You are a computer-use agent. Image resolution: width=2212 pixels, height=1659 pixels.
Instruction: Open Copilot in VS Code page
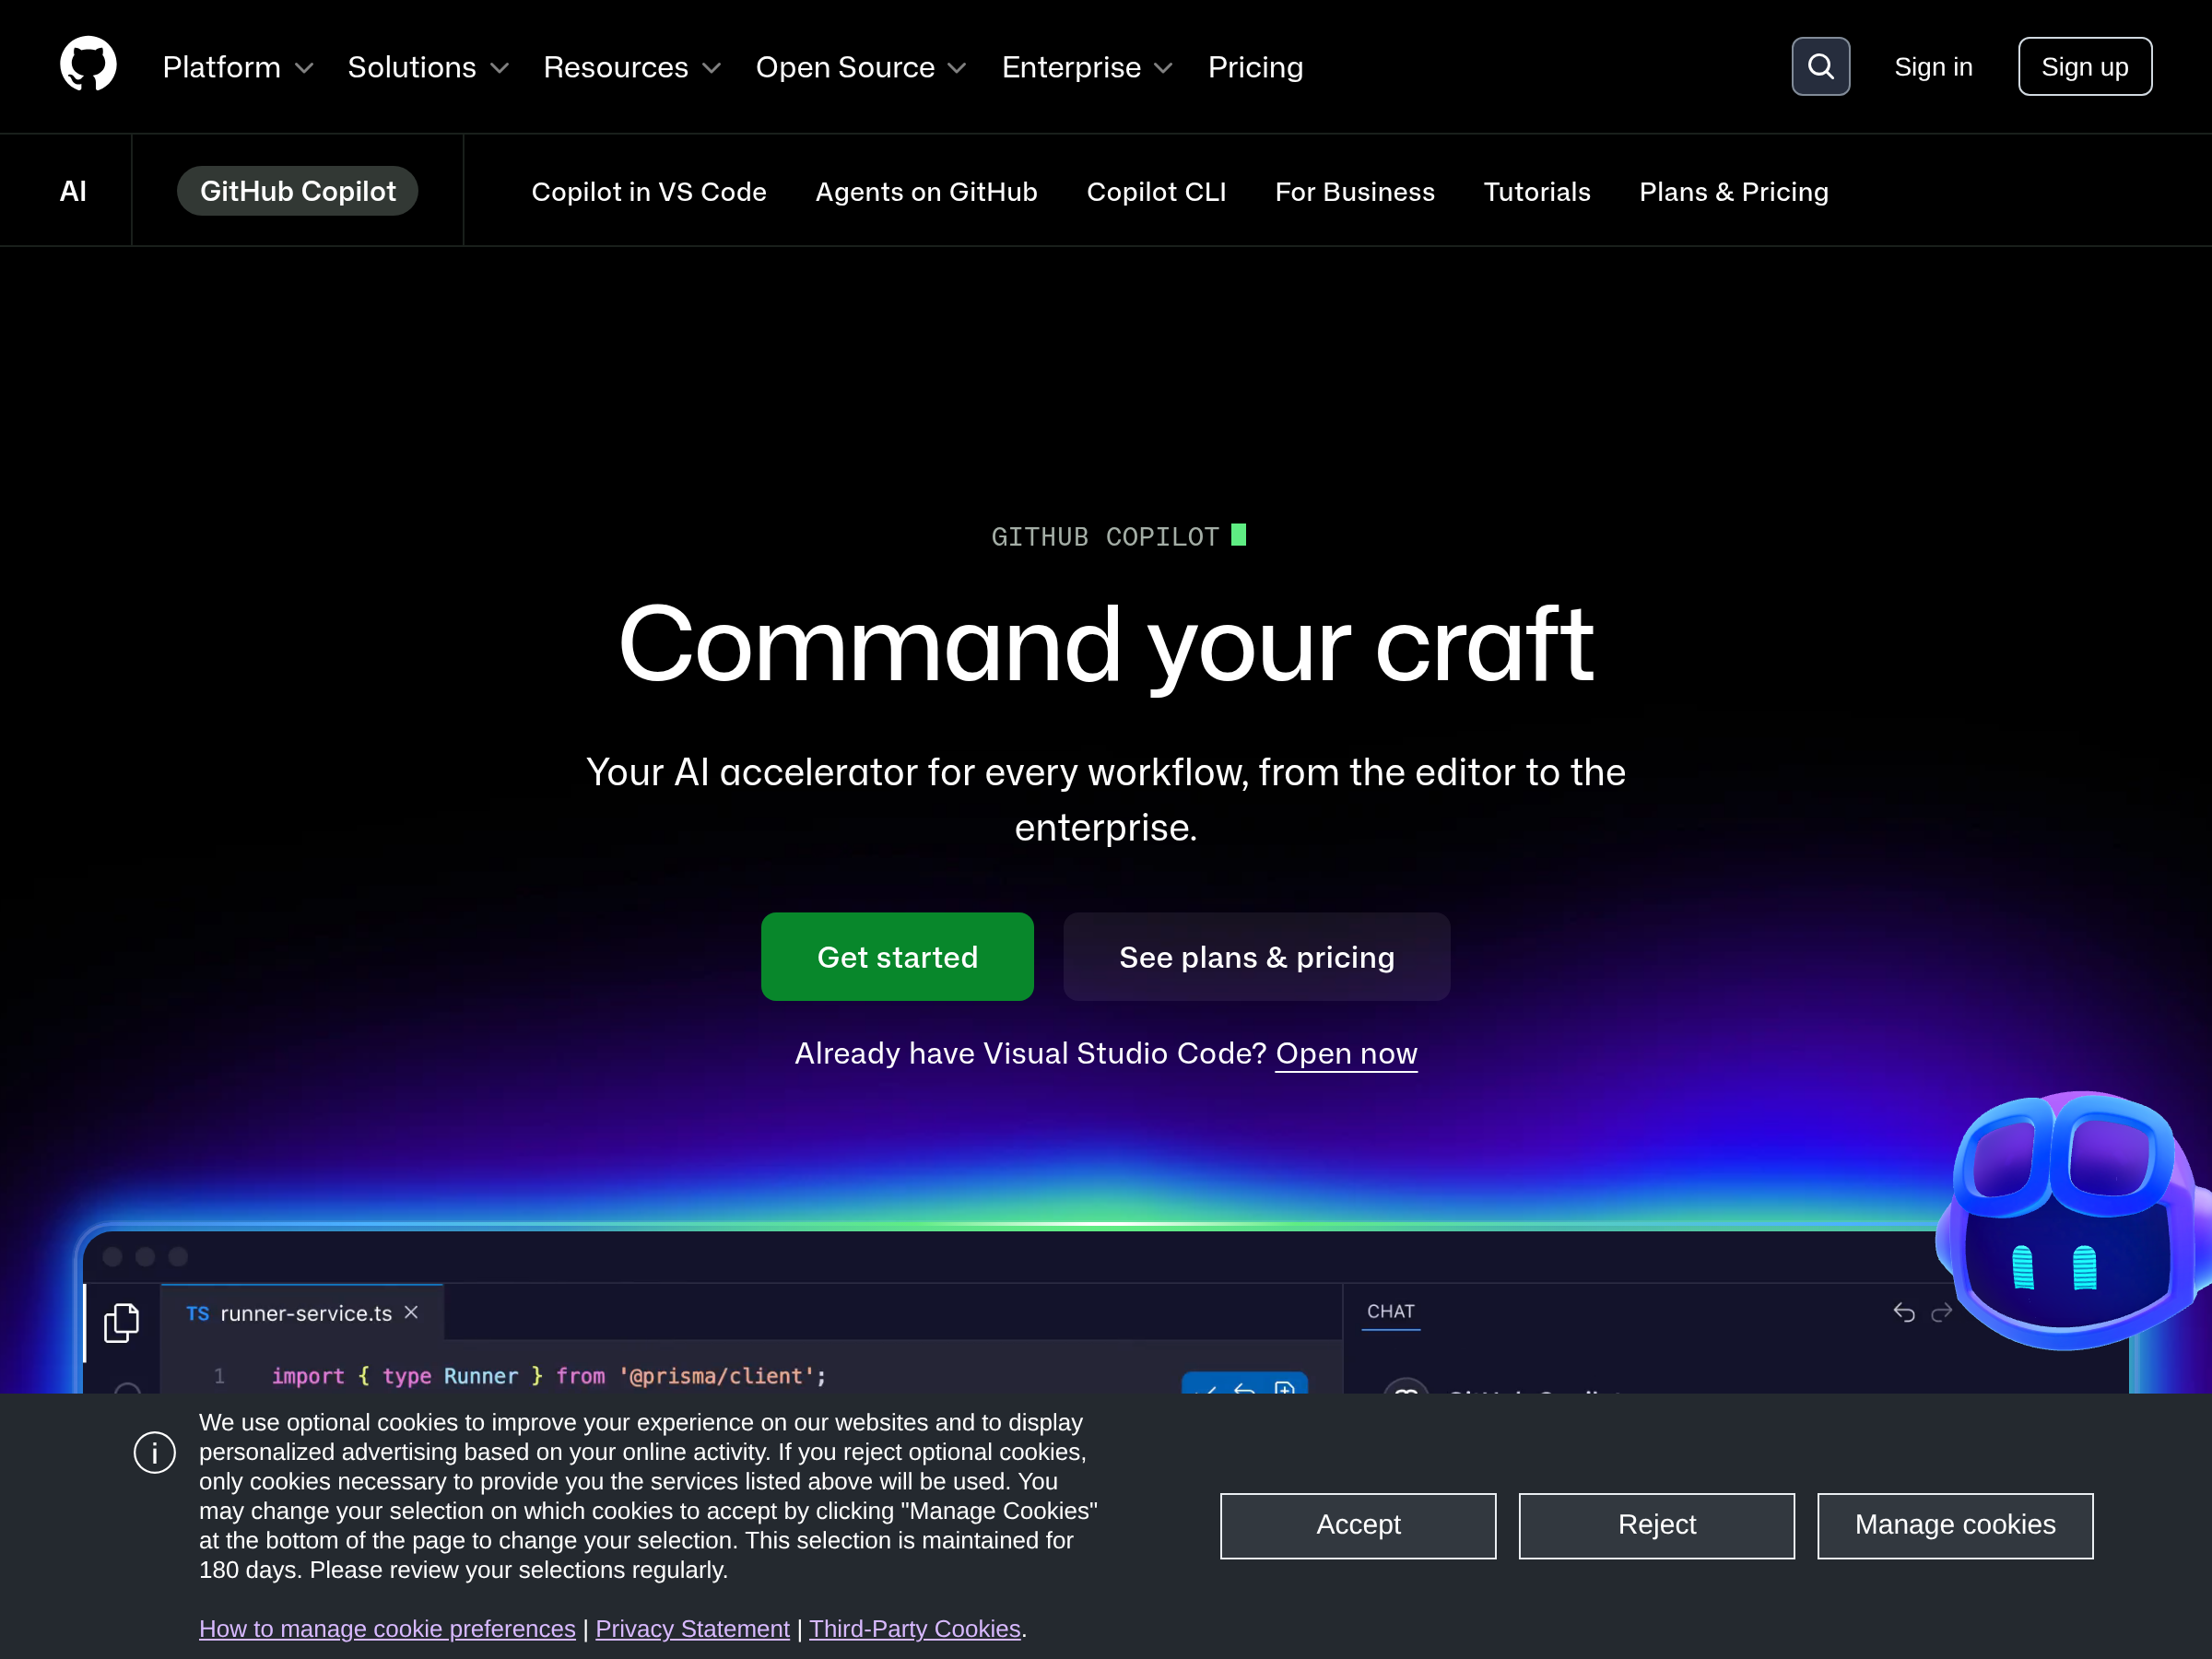(x=649, y=192)
